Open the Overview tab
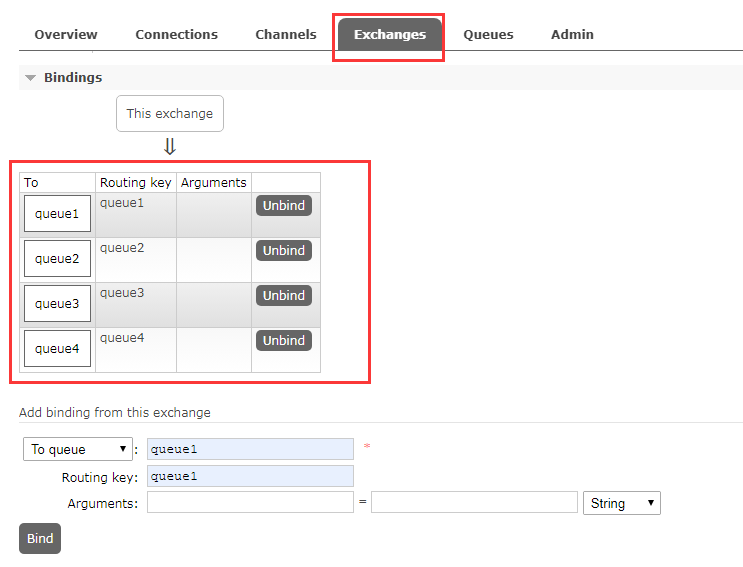 pyautogui.click(x=66, y=35)
